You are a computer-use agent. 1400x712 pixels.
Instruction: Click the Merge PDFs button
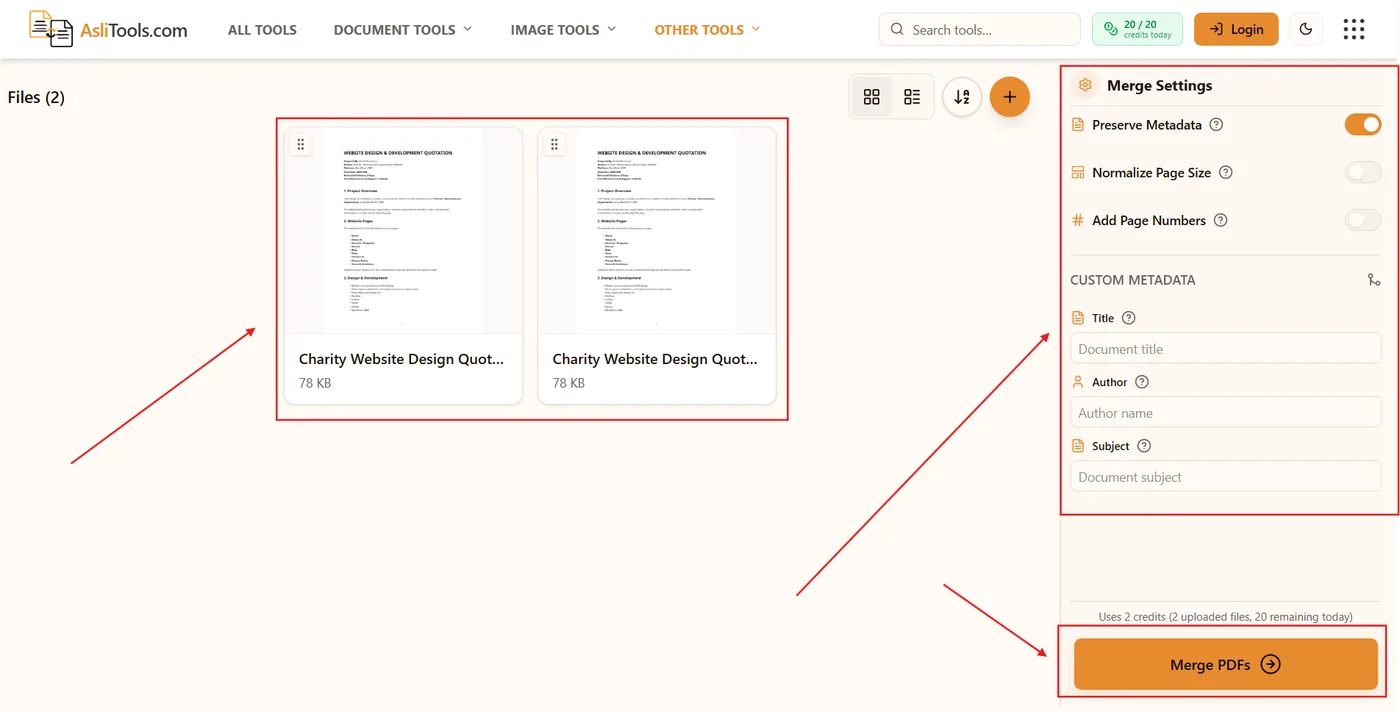click(1226, 664)
